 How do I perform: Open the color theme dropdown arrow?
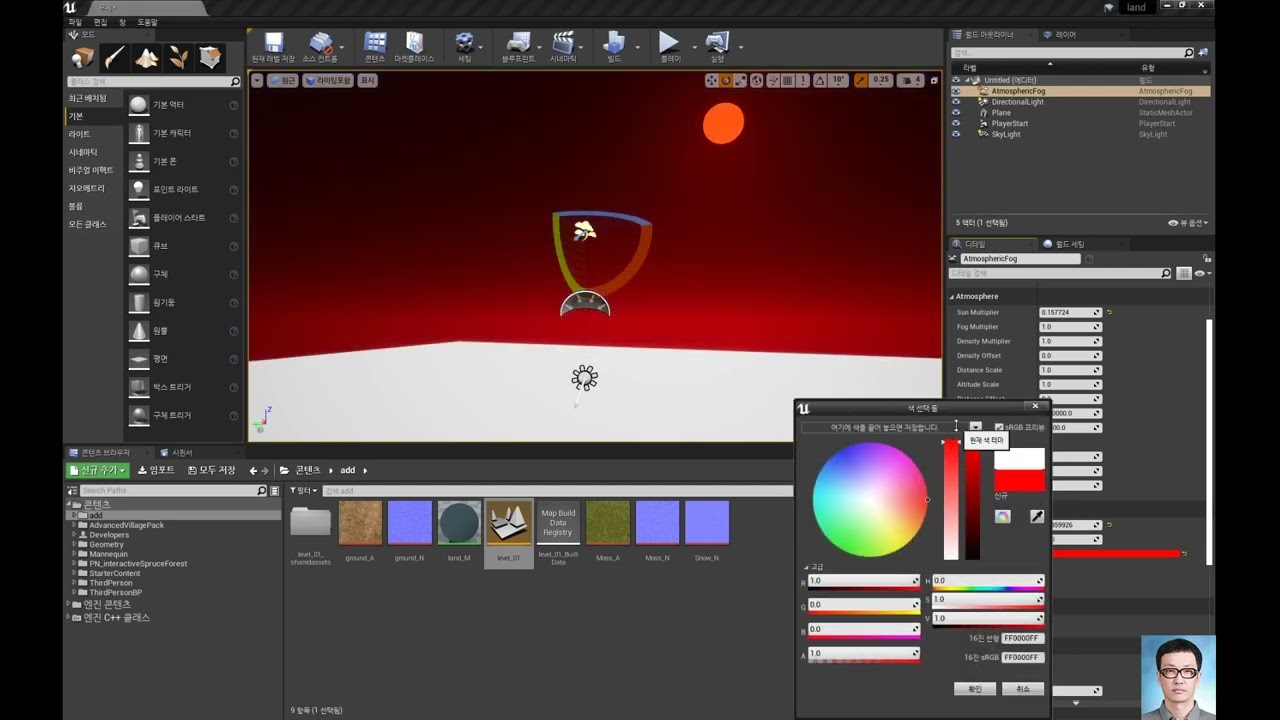[975, 427]
